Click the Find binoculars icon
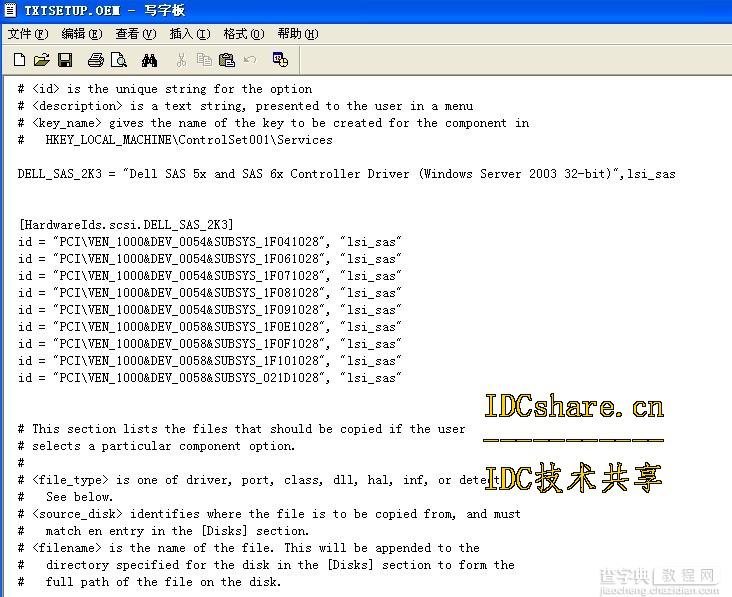Image resolution: width=732 pixels, height=597 pixels. point(149,60)
